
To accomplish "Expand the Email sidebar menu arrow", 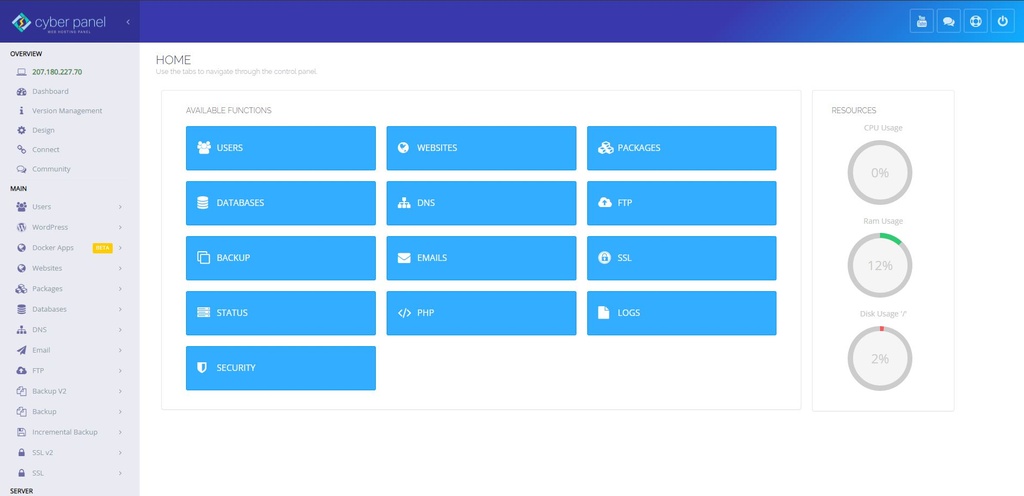I will click(x=121, y=350).
